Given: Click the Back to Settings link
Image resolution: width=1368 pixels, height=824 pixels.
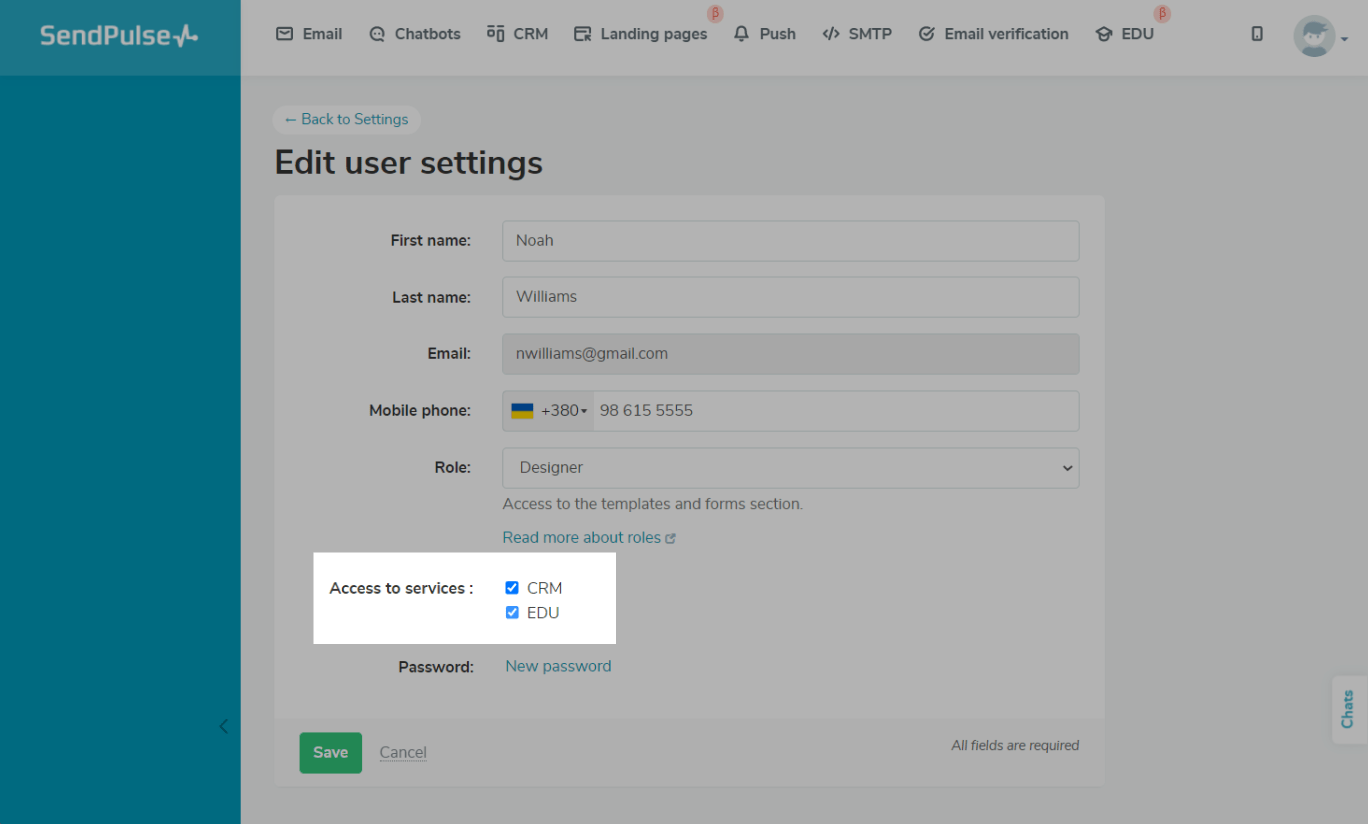Looking at the screenshot, I should coord(346,120).
